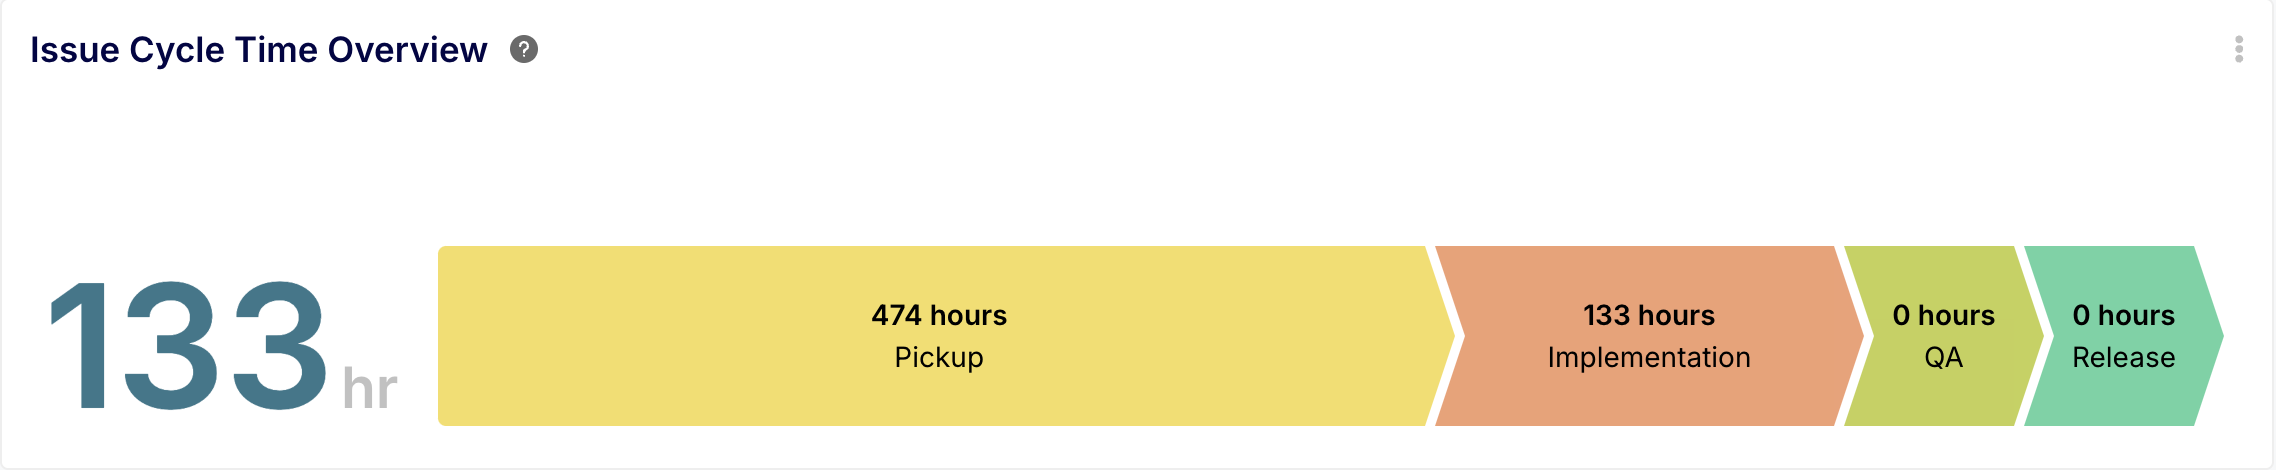The image size is (2276, 470).
Task: Click the 474 hours value
Action: click(939, 315)
